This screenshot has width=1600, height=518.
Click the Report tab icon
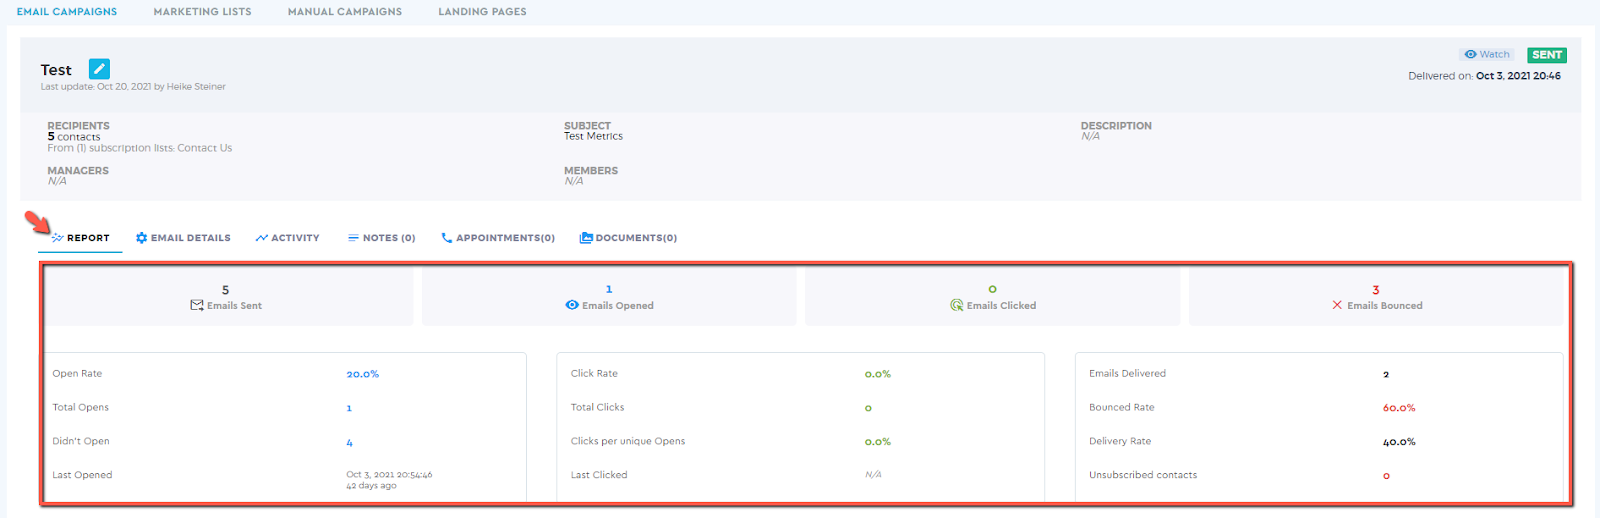58,238
